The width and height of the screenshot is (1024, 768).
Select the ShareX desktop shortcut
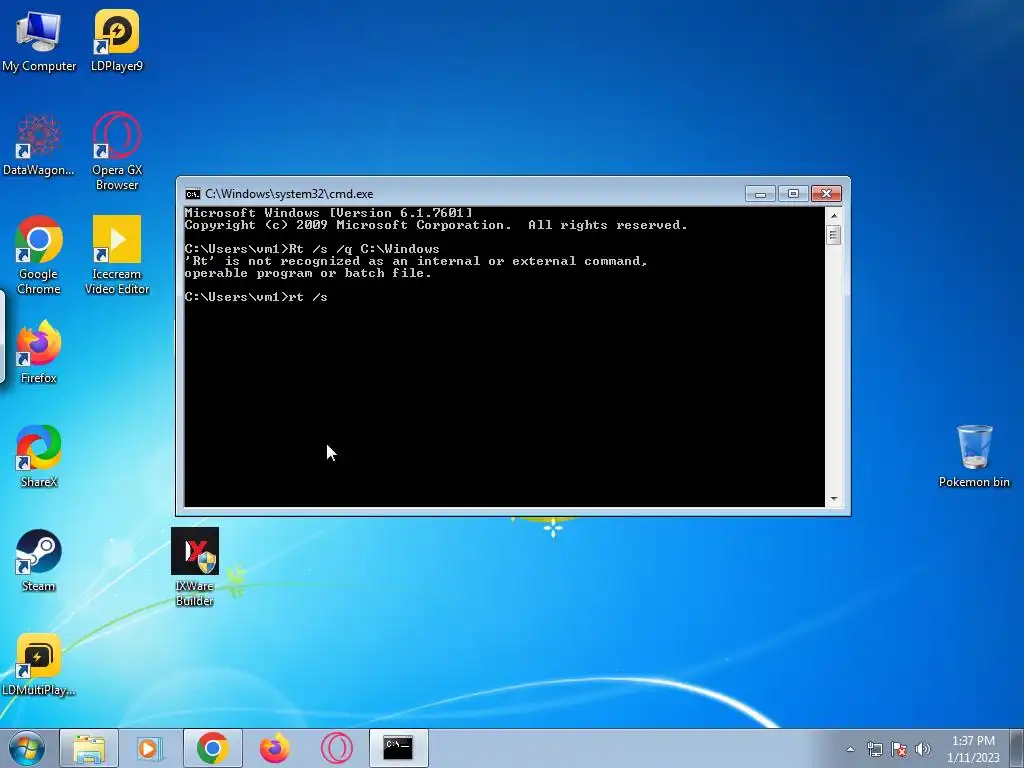[x=39, y=456]
